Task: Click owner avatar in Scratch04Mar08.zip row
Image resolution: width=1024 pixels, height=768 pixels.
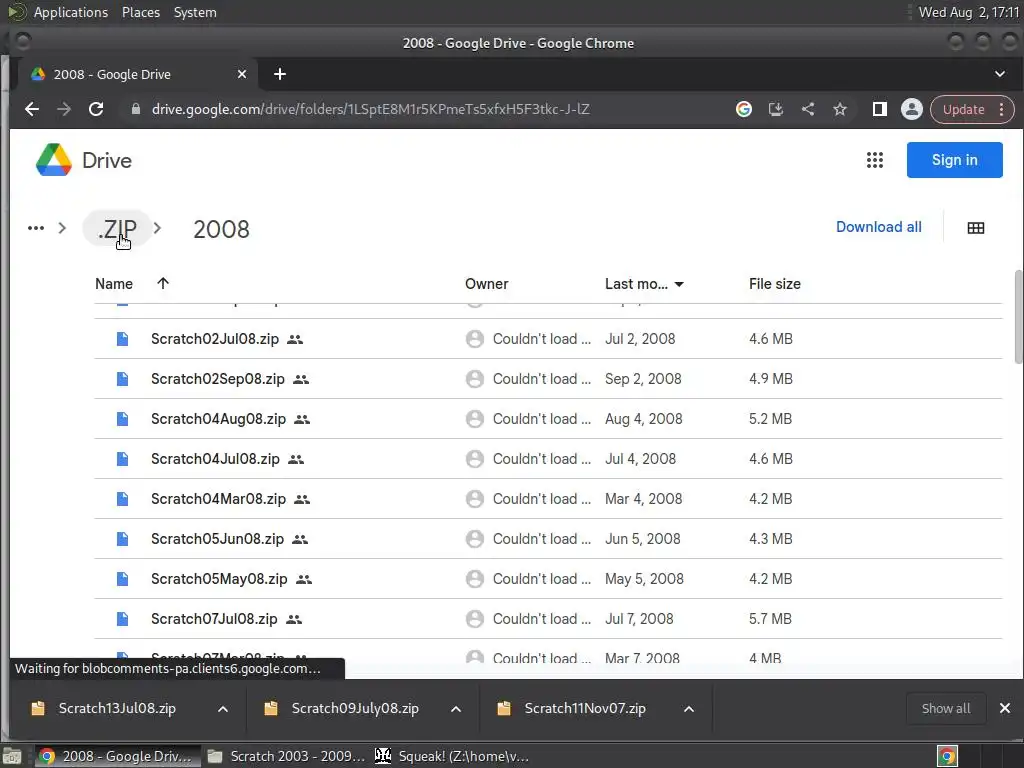Action: pos(475,499)
